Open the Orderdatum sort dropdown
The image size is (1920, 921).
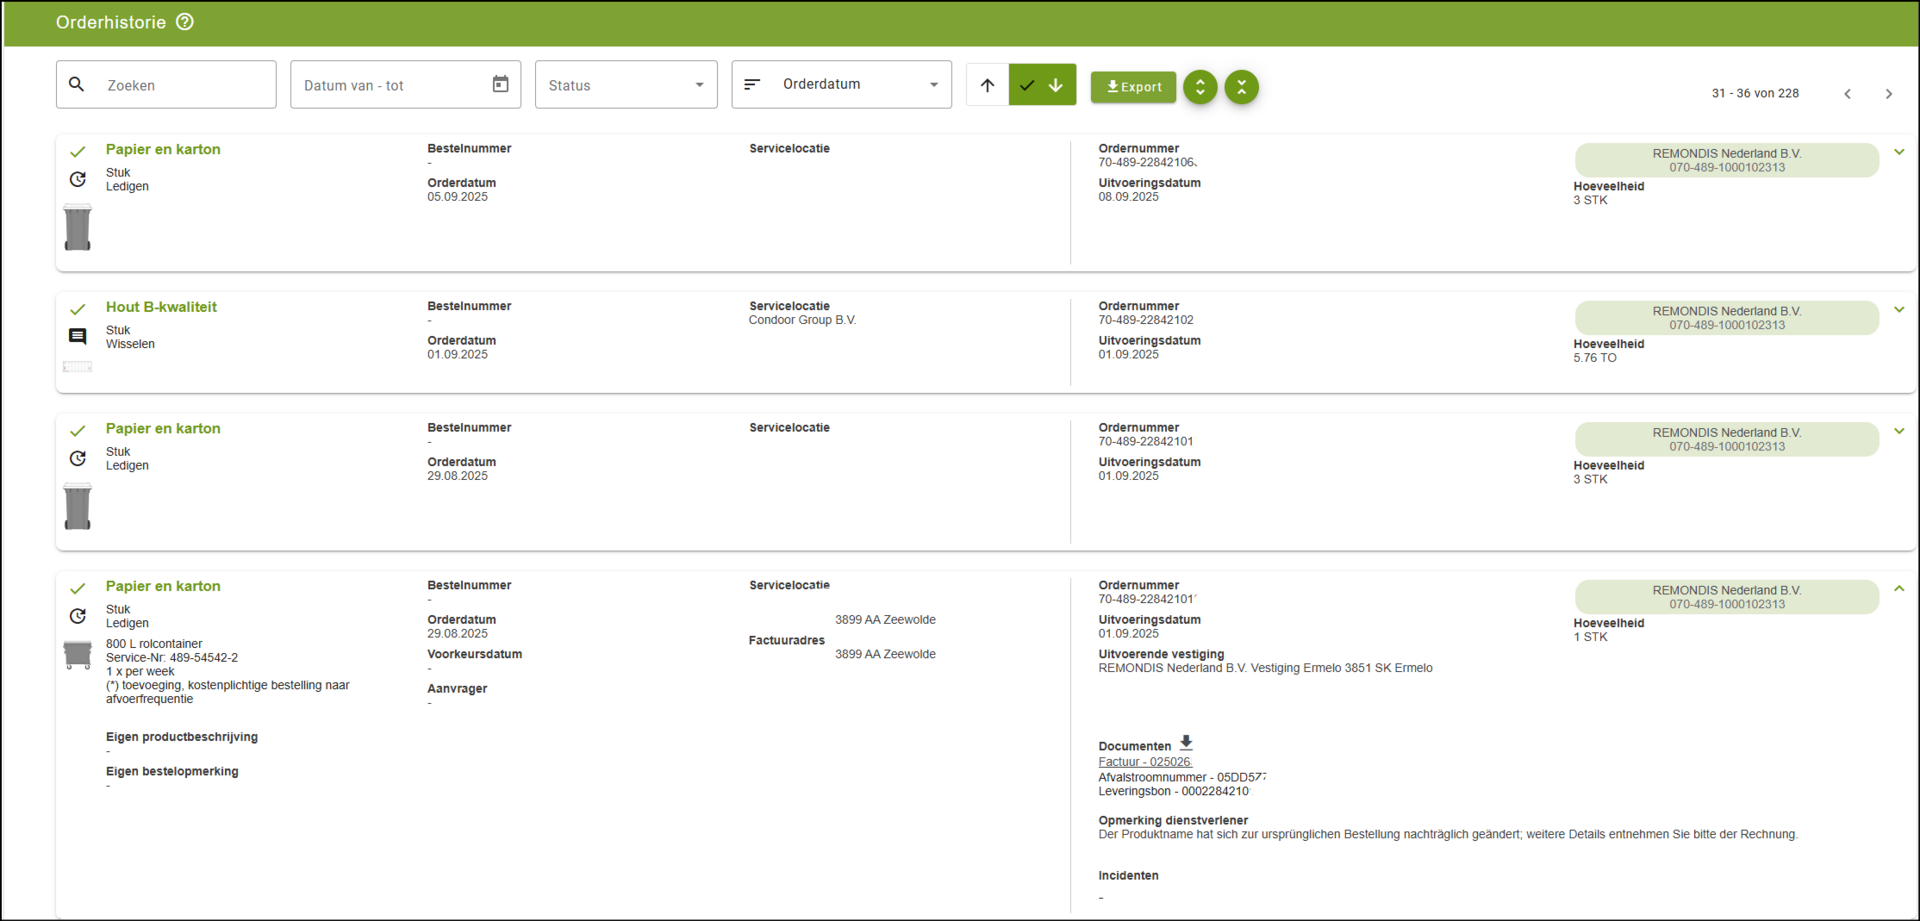click(841, 85)
